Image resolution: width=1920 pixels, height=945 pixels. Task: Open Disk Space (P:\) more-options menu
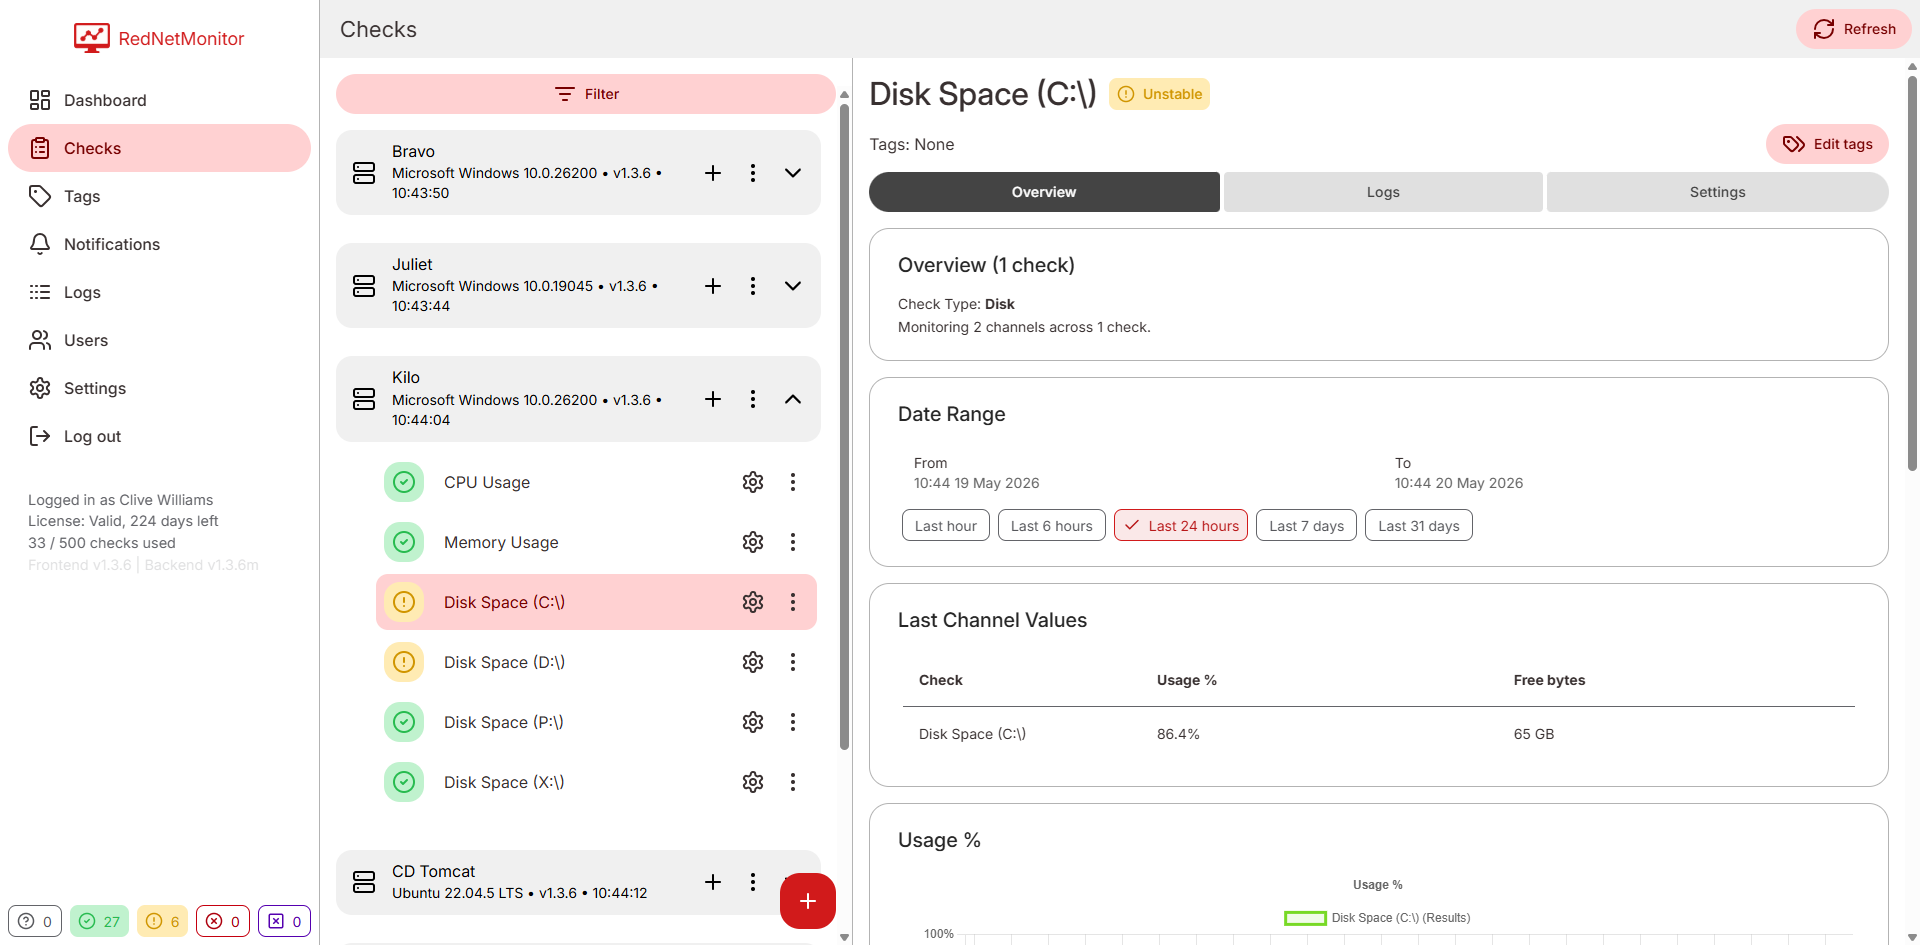click(x=793, y=722)
